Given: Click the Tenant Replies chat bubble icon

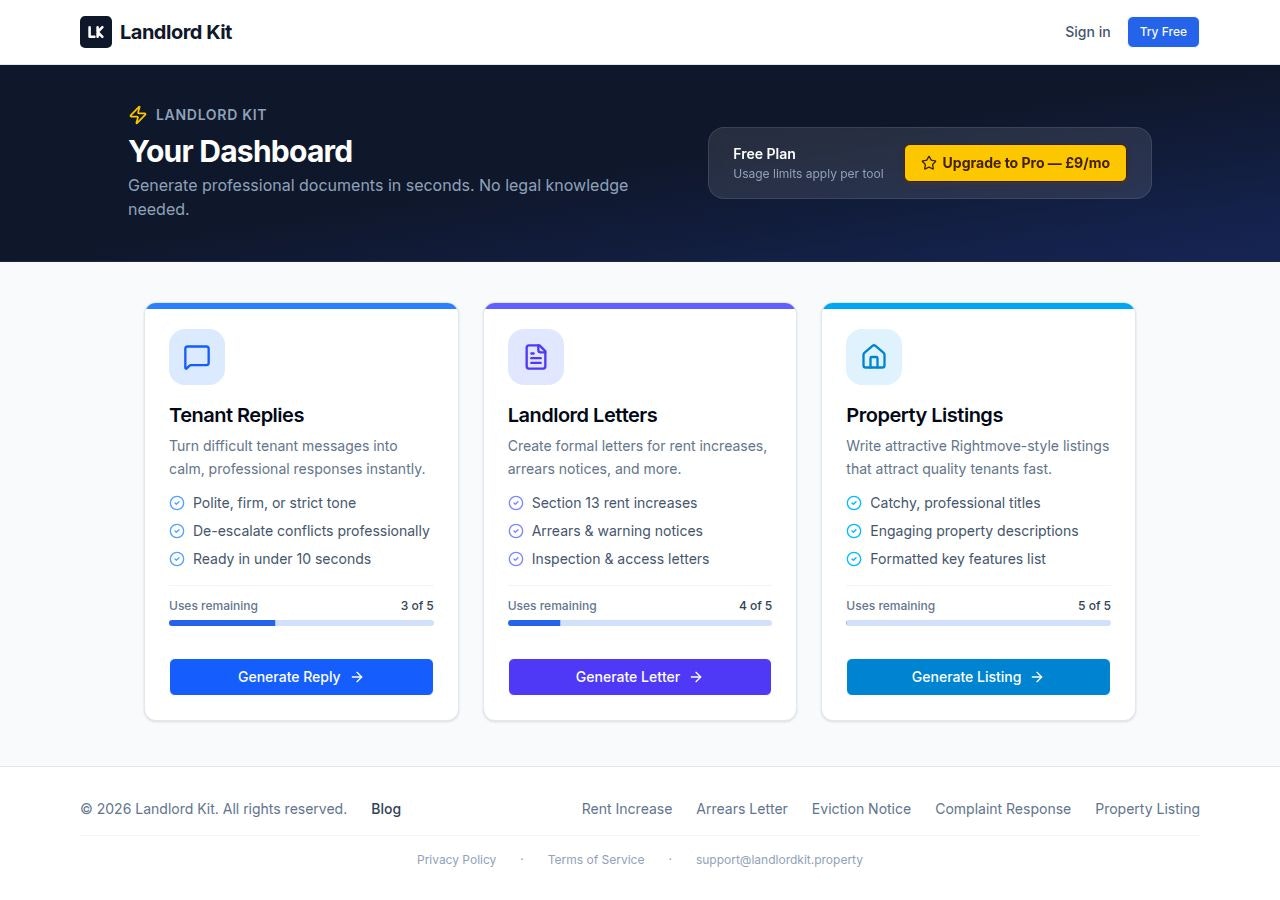Looking at the screenshot, I should [197, 357].
